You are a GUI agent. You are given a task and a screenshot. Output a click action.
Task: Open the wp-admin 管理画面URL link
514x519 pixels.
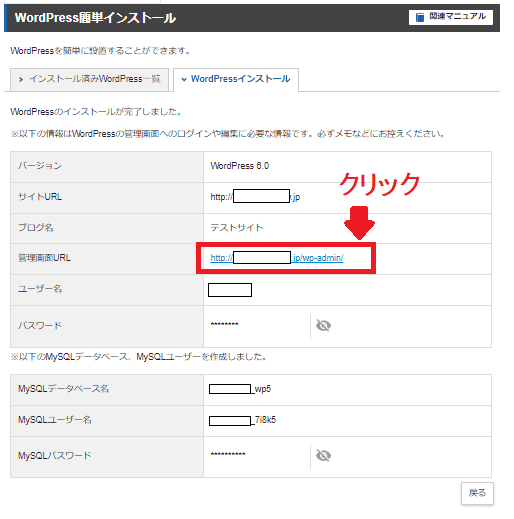[x=277, y=258]
